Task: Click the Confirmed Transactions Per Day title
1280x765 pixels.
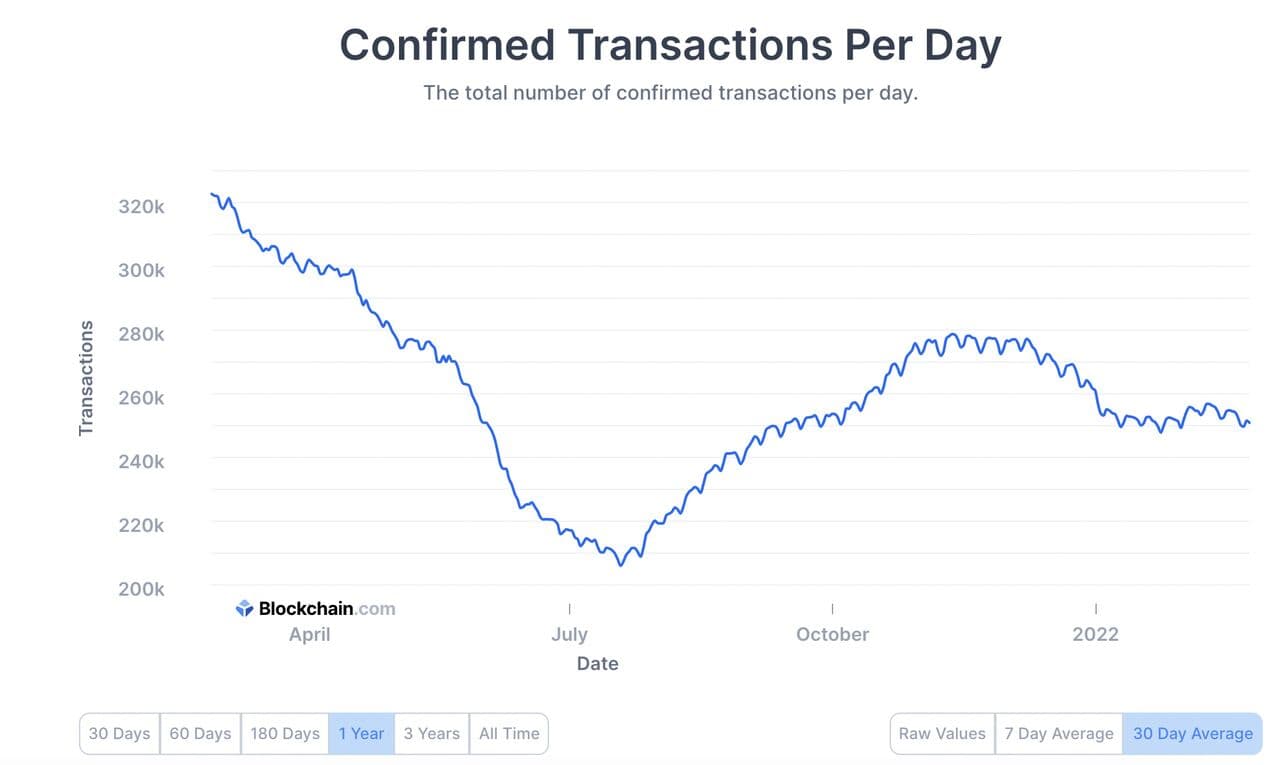Action: 670,45
